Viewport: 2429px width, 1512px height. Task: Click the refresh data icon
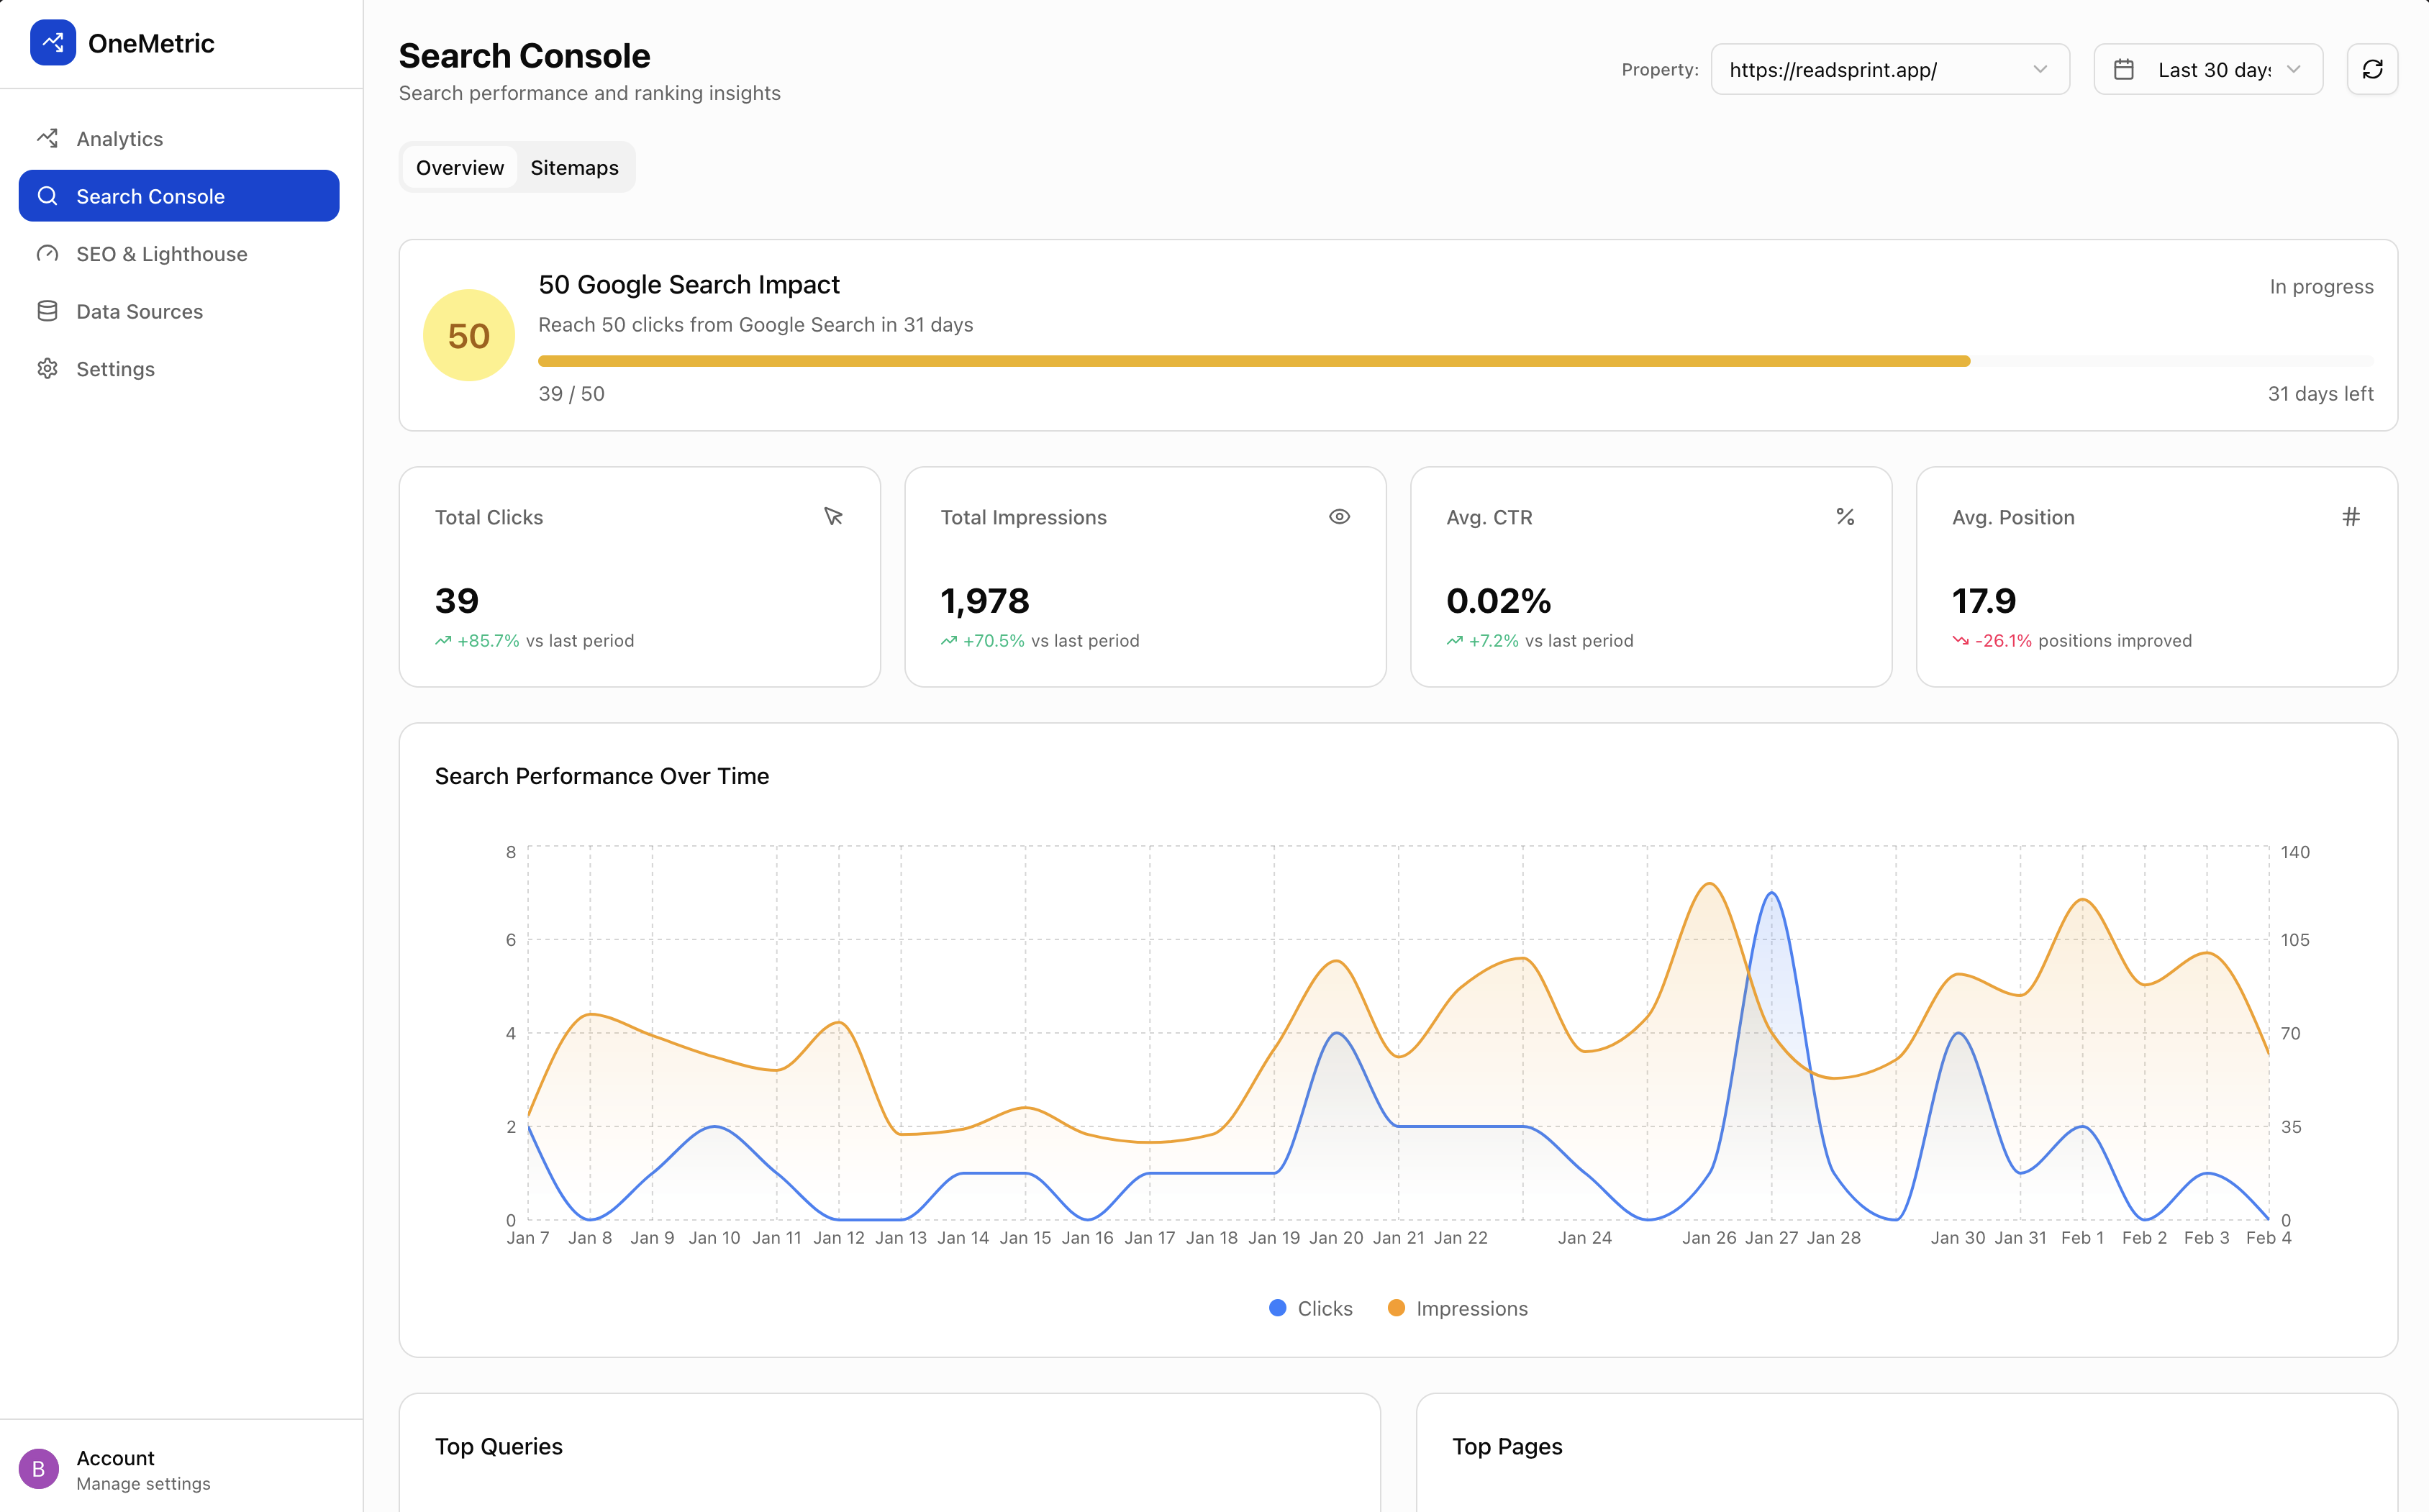[x=2373, y=69]
